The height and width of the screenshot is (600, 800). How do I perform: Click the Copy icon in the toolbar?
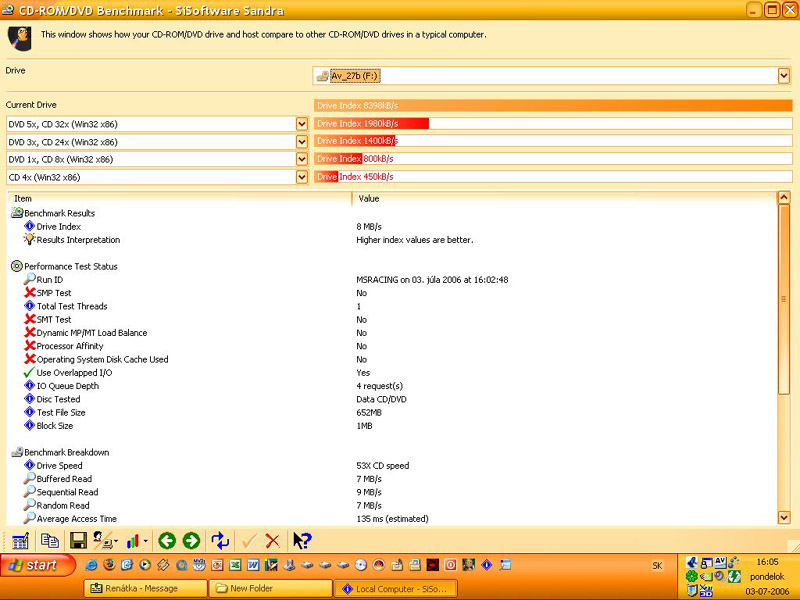pyautogui.click(x=49, y=541)
